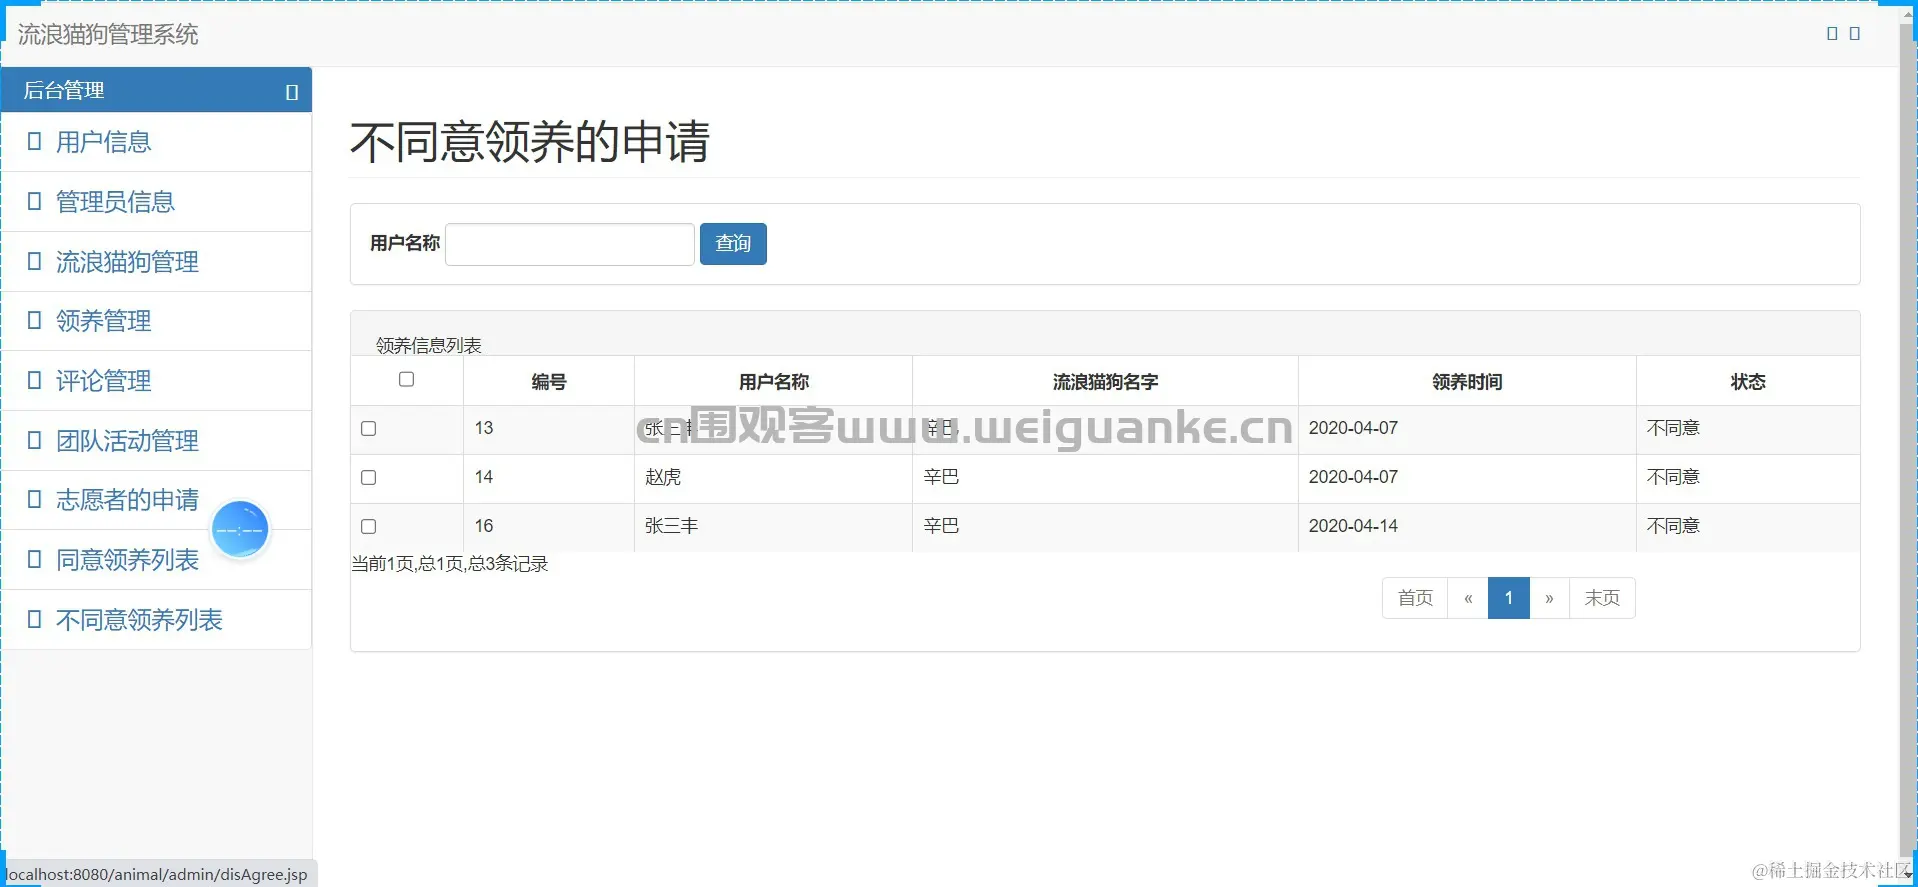Check the row for 赵虎, 编号 14
Image resolution: width=1918 pixels, height=887 pixels.
tap(368, 477)
